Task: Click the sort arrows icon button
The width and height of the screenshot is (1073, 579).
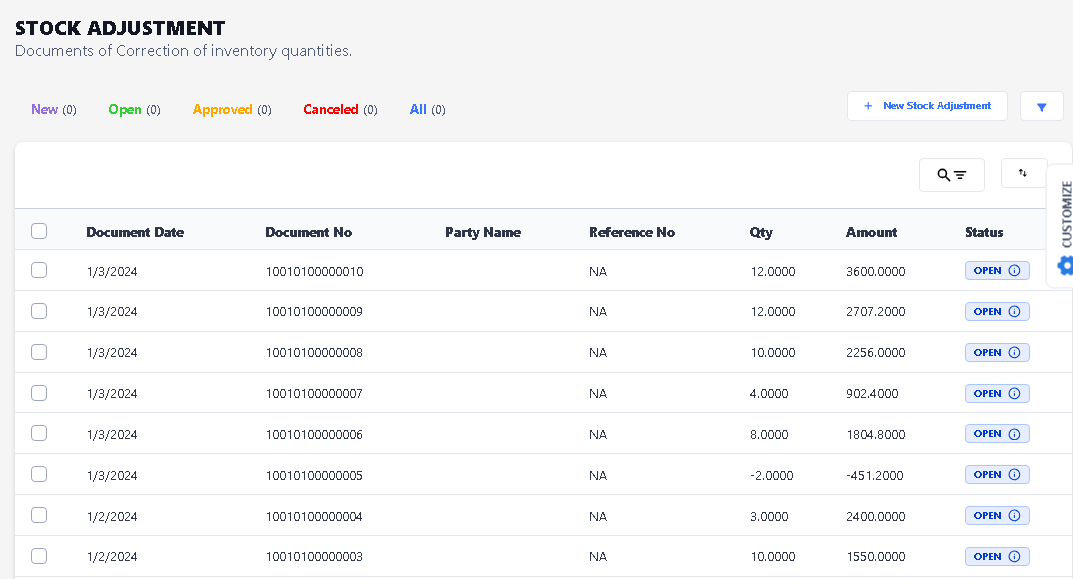Action: click(1022, 173)
